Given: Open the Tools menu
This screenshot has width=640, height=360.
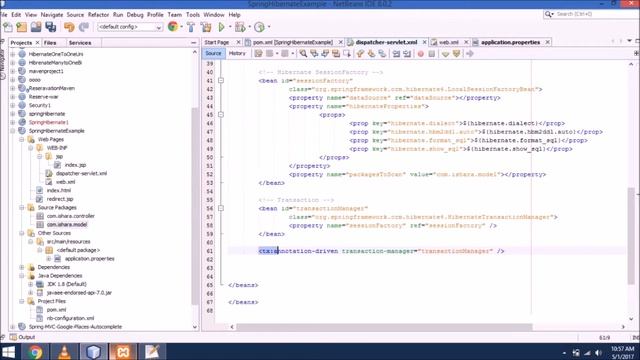Looking at the screenshot, I should [193, 15].
